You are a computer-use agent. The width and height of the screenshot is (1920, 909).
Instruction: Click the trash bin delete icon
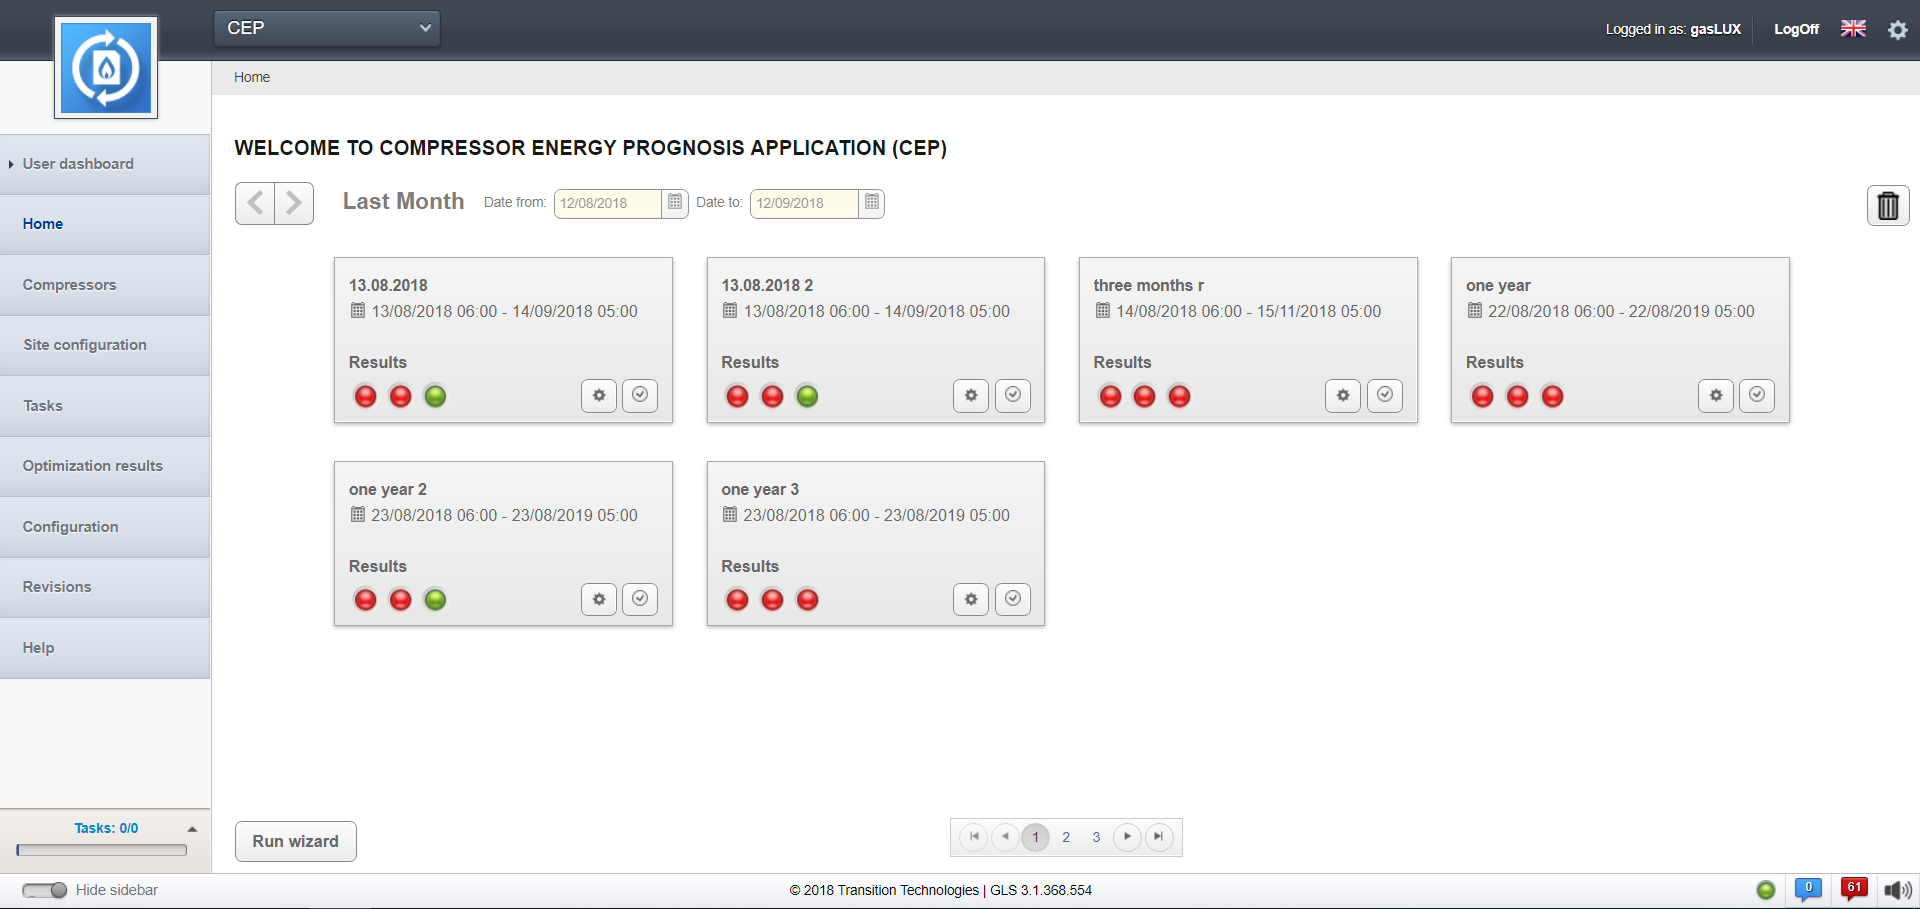(1887, 206)
